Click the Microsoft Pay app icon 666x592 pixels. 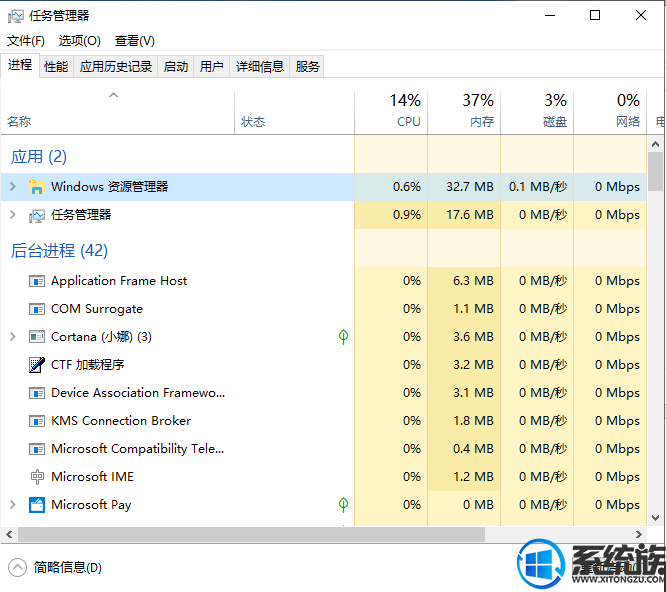click(37, 505)
